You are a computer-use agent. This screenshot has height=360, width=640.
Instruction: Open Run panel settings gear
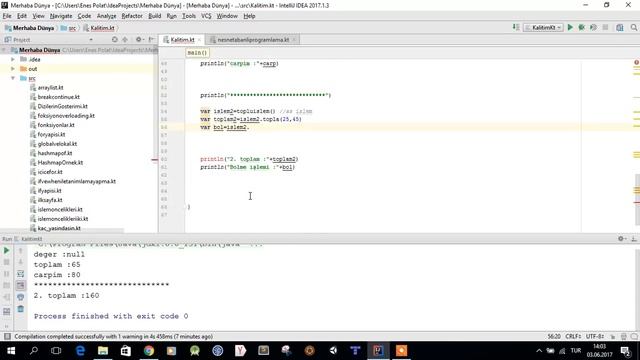(x=622, y=239)
